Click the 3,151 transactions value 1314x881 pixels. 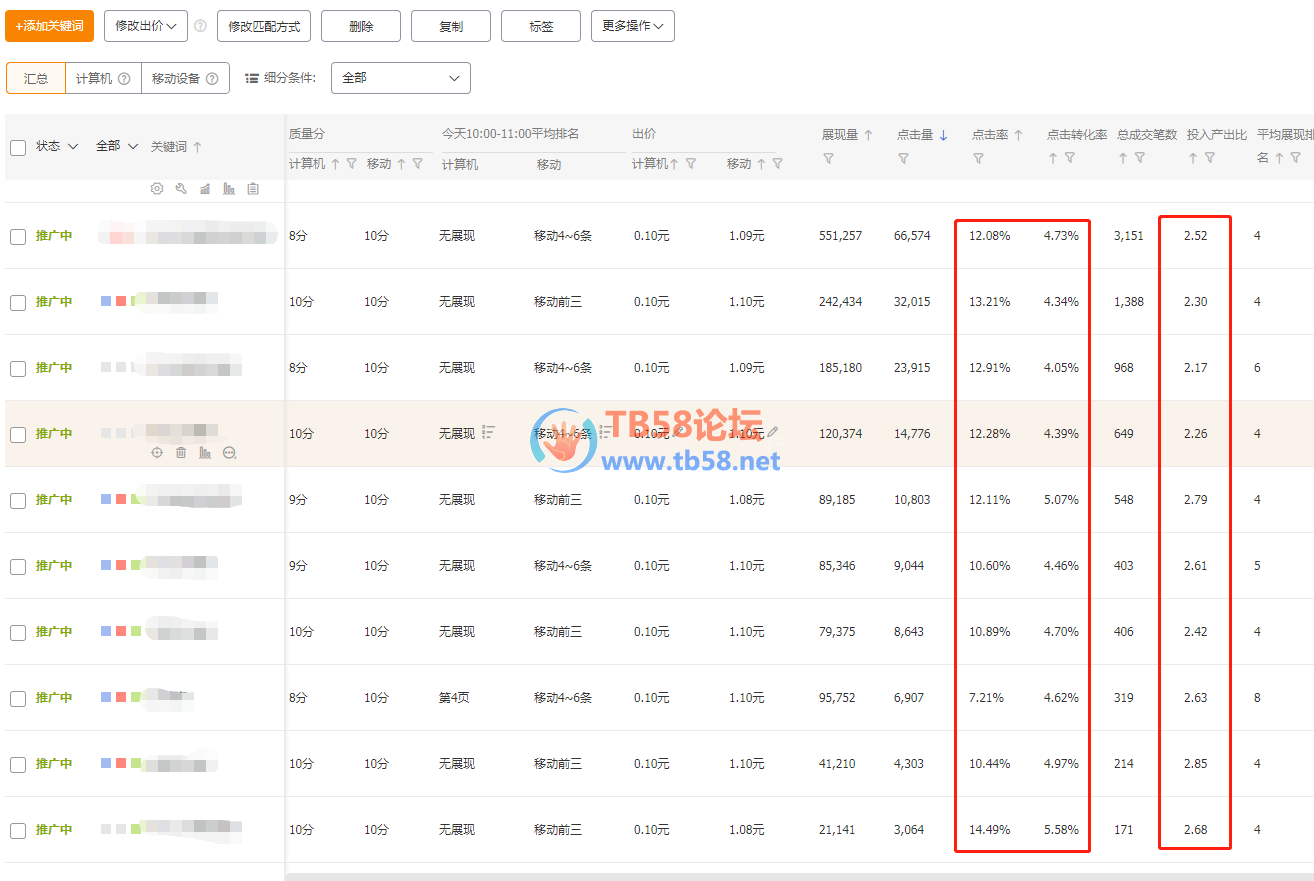pos(1128,236)
